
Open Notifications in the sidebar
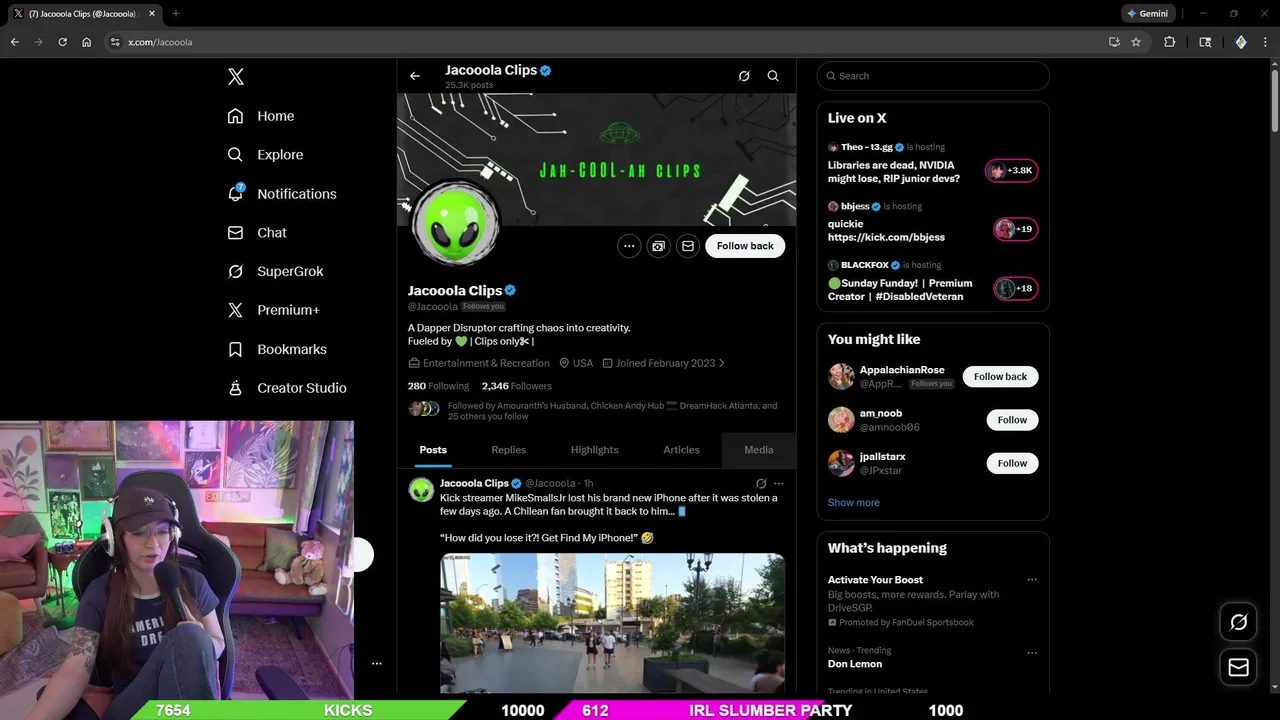tap(282, 194)
